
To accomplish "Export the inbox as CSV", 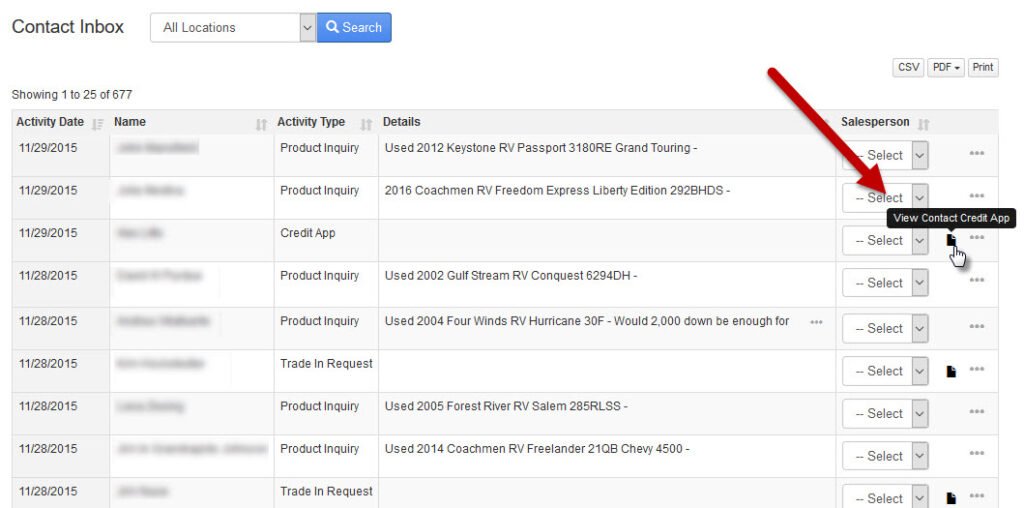I will click(908, 67).
